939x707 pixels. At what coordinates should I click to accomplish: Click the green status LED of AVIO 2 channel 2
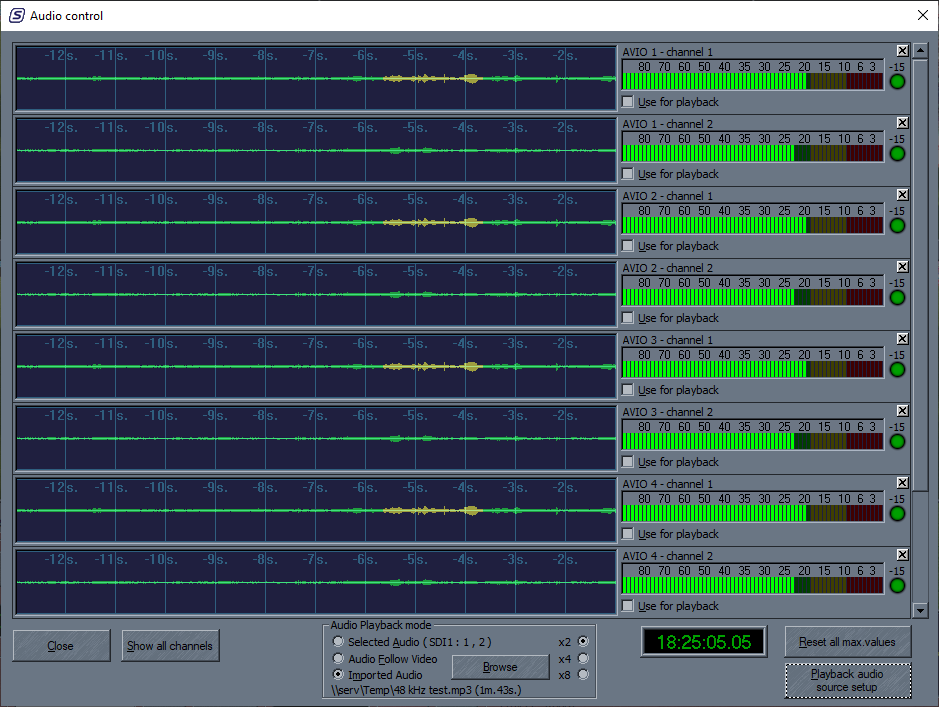point(897,297)
